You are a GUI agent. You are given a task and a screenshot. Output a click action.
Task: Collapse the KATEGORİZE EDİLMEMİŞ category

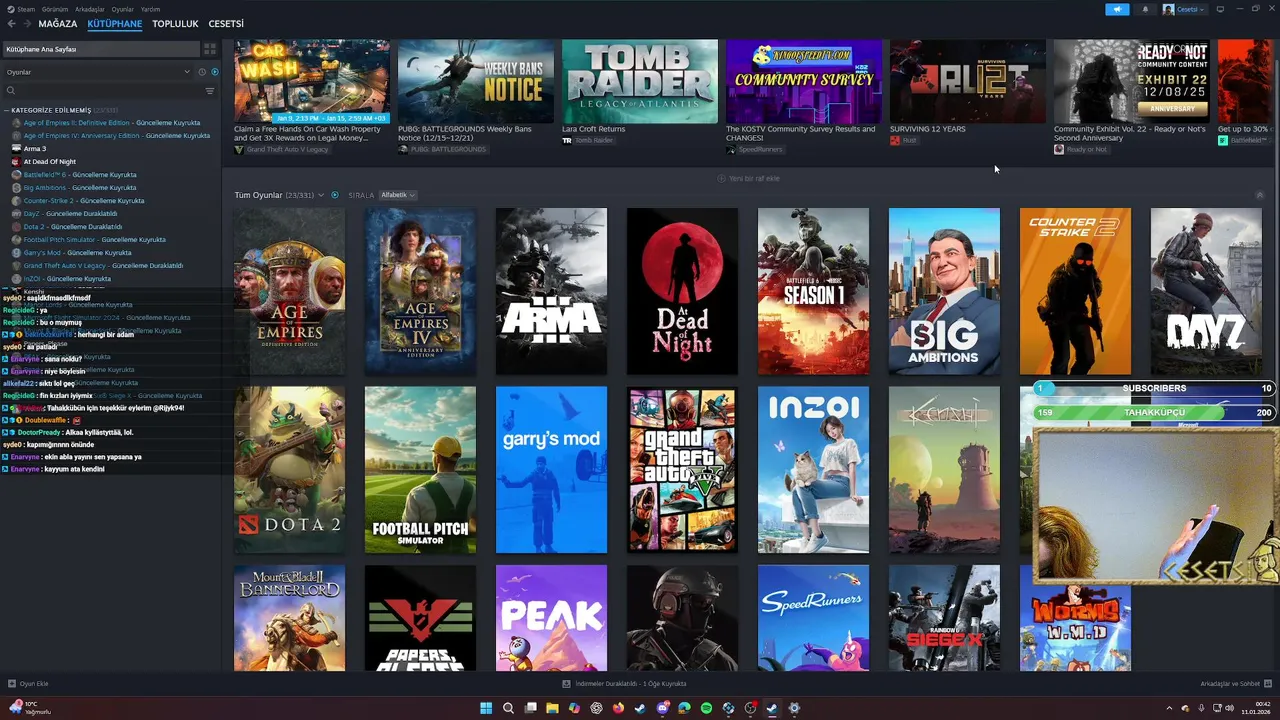click(x=7, y=110)
